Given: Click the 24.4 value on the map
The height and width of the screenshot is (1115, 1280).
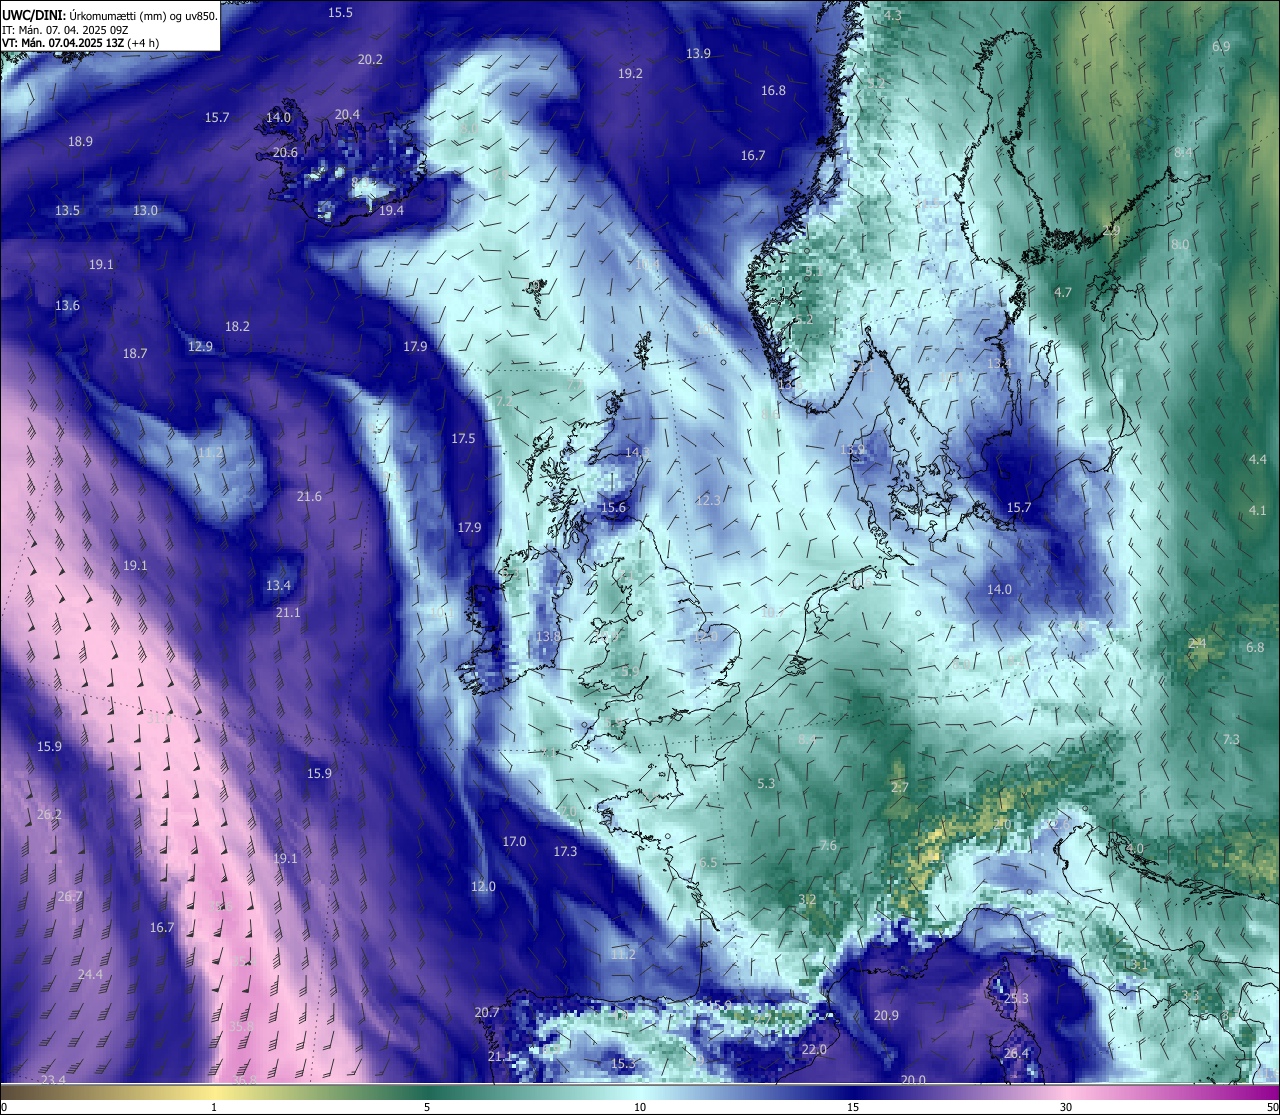Looking at the screenshot, I should [90, 974].
